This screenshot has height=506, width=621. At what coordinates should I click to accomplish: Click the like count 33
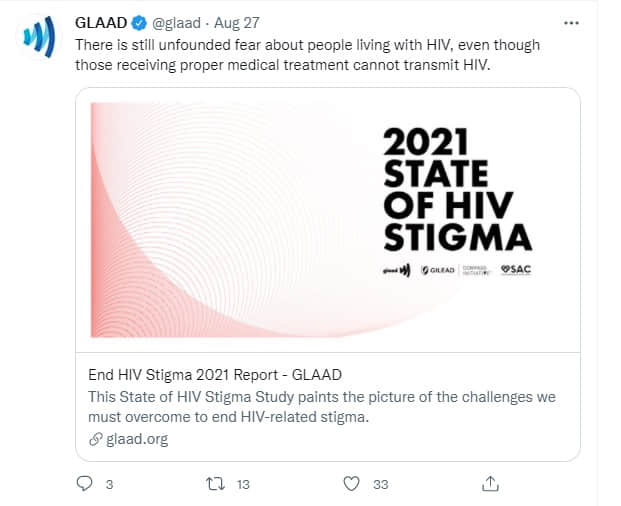coord(380,485)
